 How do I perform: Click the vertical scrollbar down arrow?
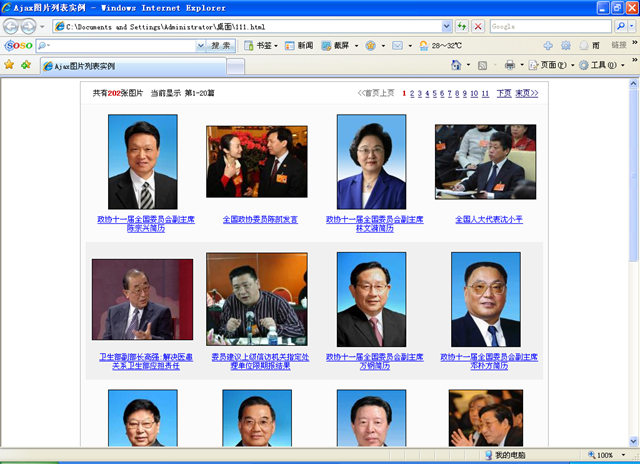[x=633, y=441]
